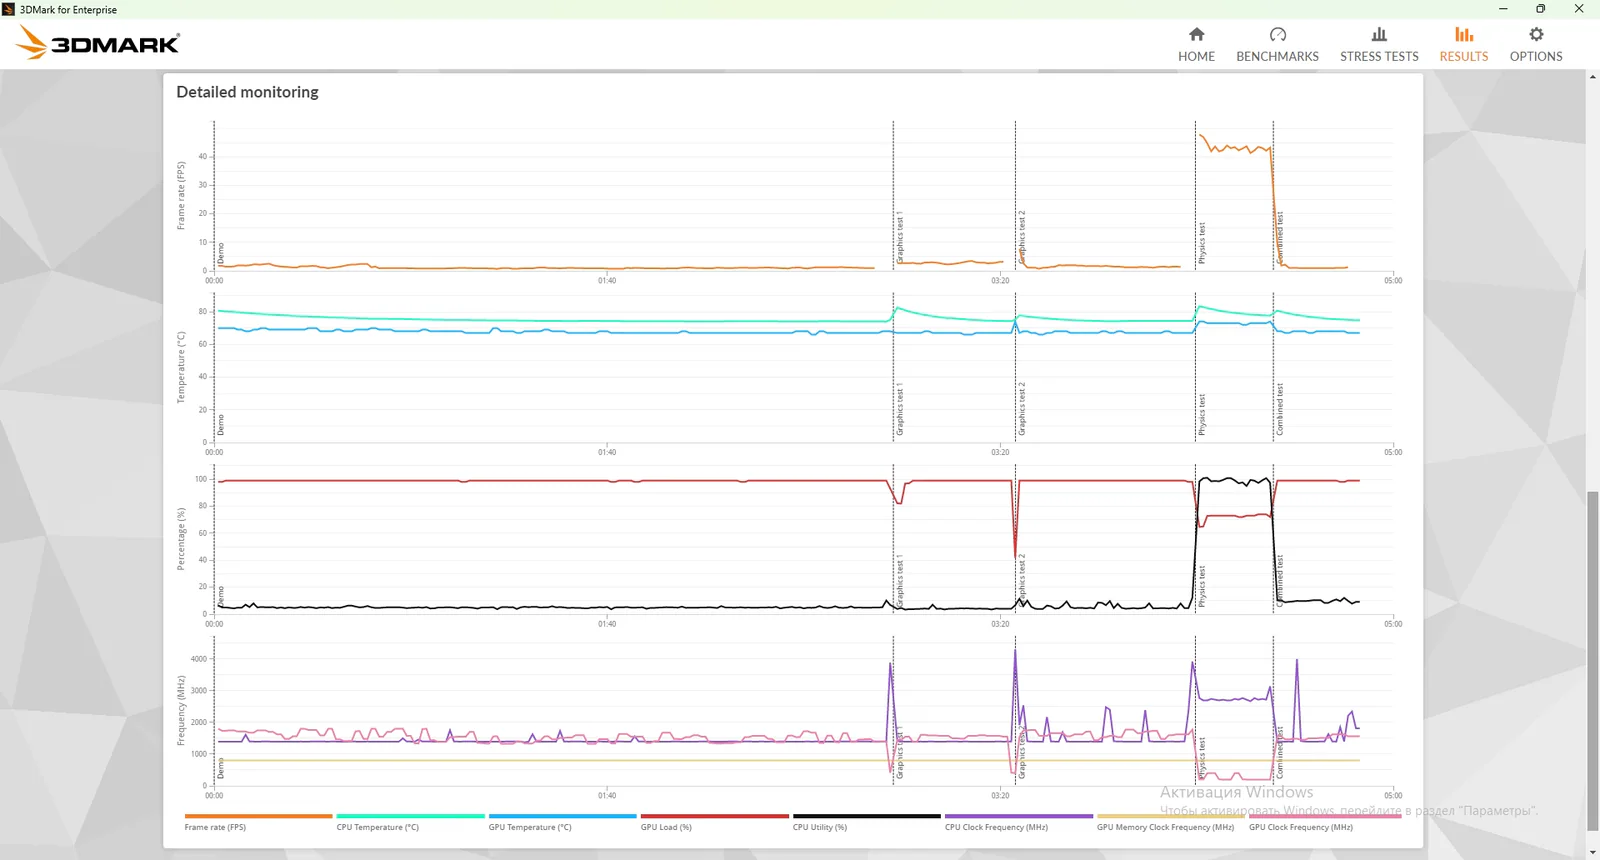The width and height of the screenshot is (1600, 860).
Task: Open STRESS TESTS section
Action: [x=1379, y=45]
